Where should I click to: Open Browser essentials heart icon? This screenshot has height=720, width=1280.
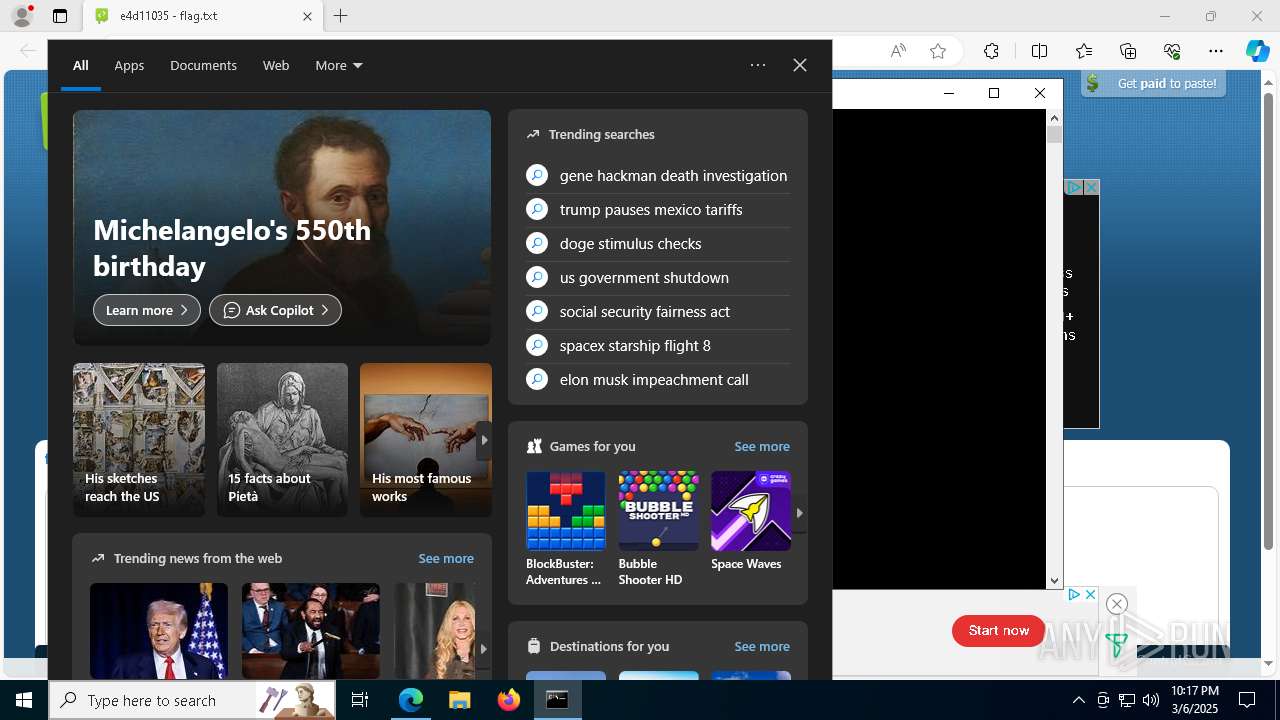coord(1172,51)
